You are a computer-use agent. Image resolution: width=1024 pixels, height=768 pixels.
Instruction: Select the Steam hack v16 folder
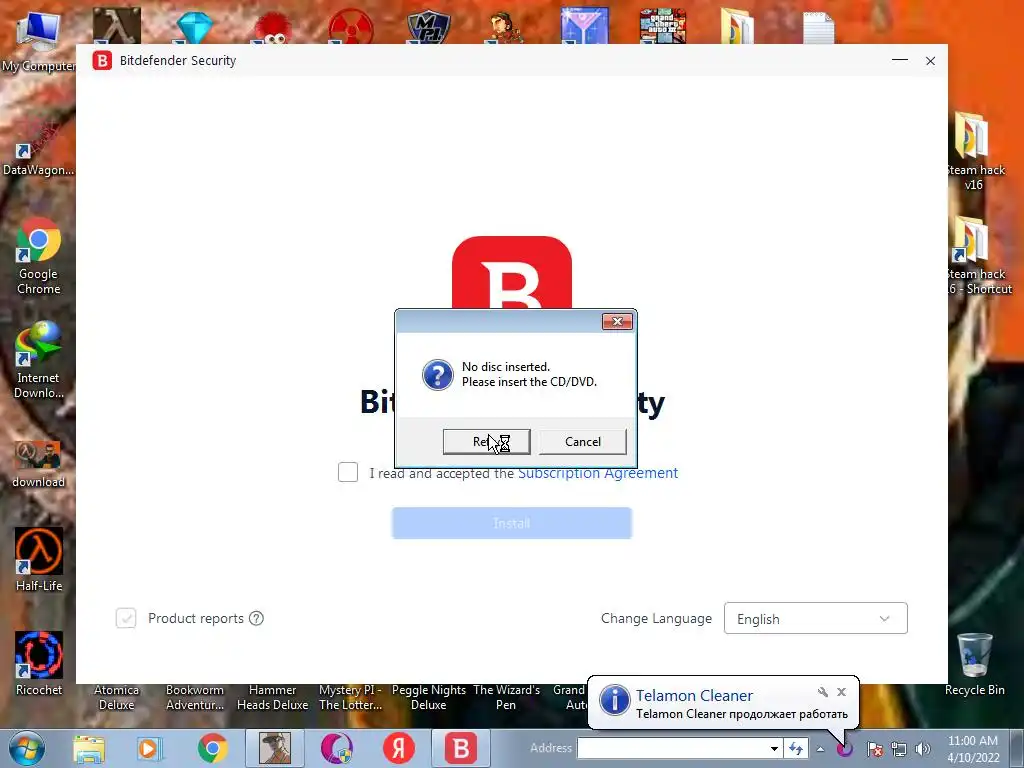click(x=973, y=152)
